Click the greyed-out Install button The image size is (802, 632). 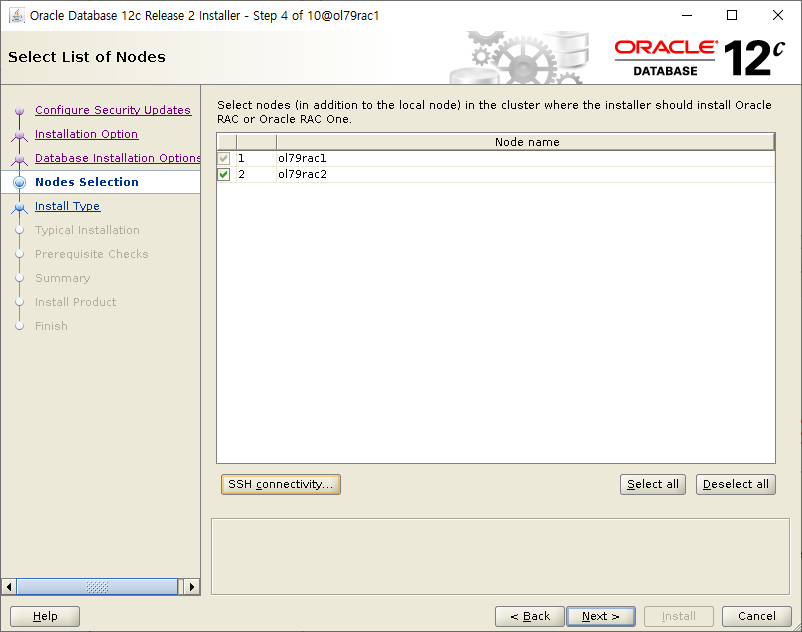679,616
